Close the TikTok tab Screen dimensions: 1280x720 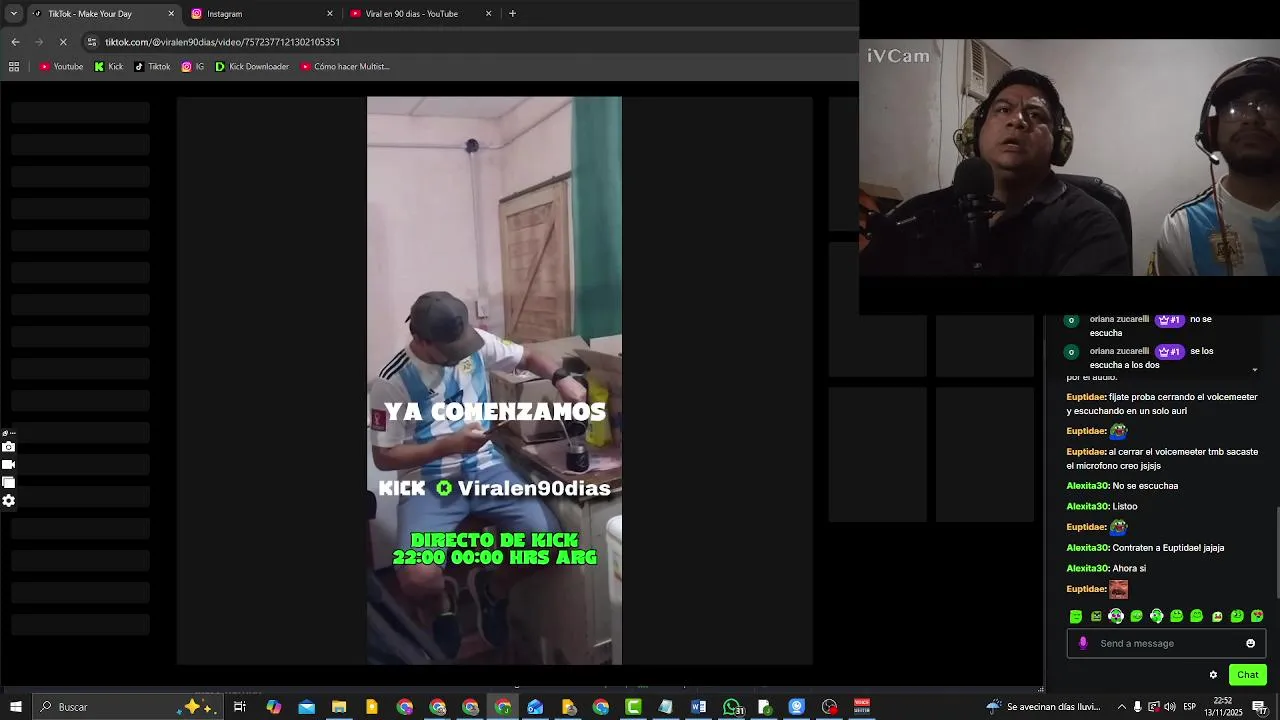click(171, 14)
